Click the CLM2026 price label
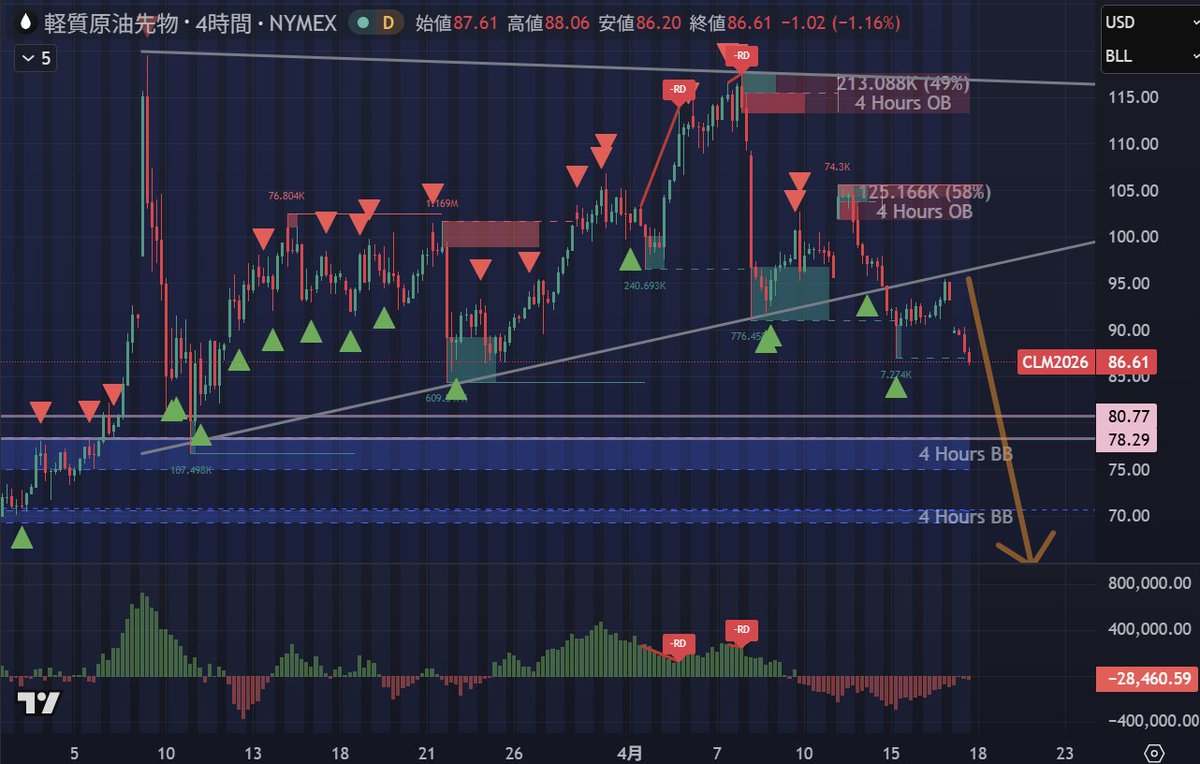1200x764 pixels. [1054, 362]
